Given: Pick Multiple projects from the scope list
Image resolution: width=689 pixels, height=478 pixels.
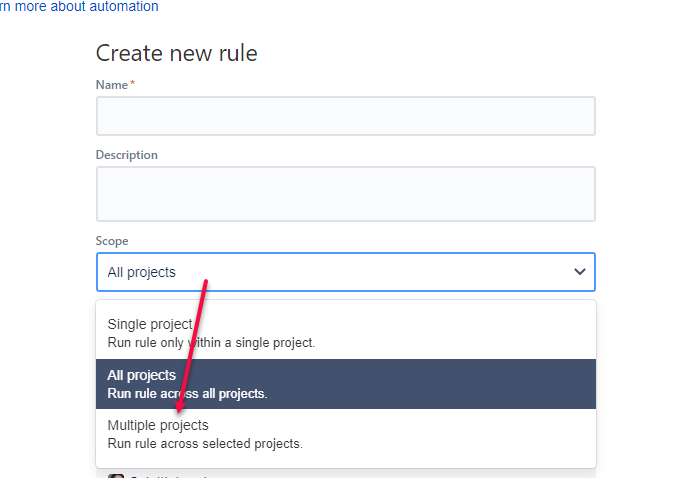Looking at the screenshot, I should (x=346, y=434).
